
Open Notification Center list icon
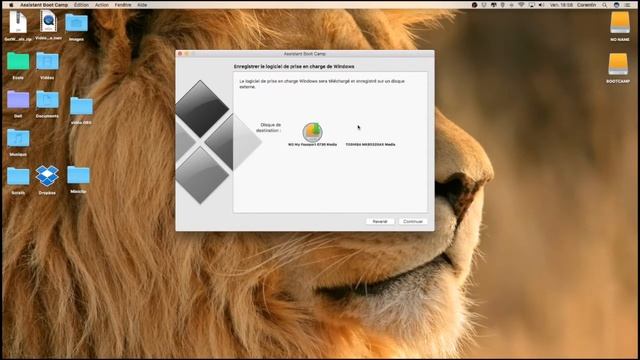coord(627,5)
